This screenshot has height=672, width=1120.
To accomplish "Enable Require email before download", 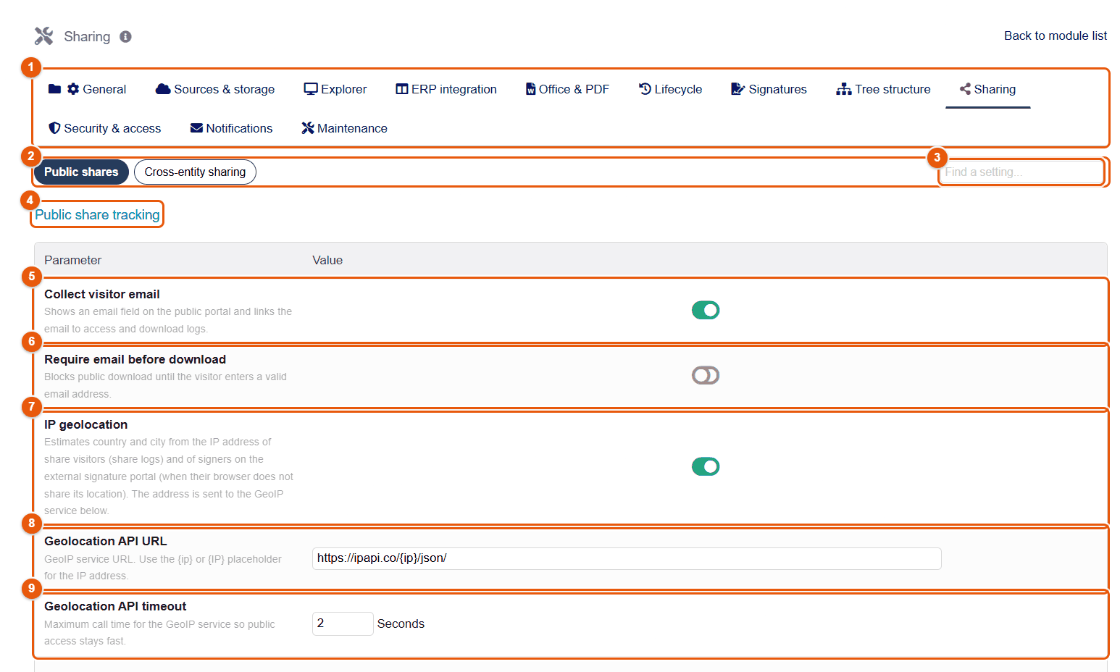I will point(705,376).
